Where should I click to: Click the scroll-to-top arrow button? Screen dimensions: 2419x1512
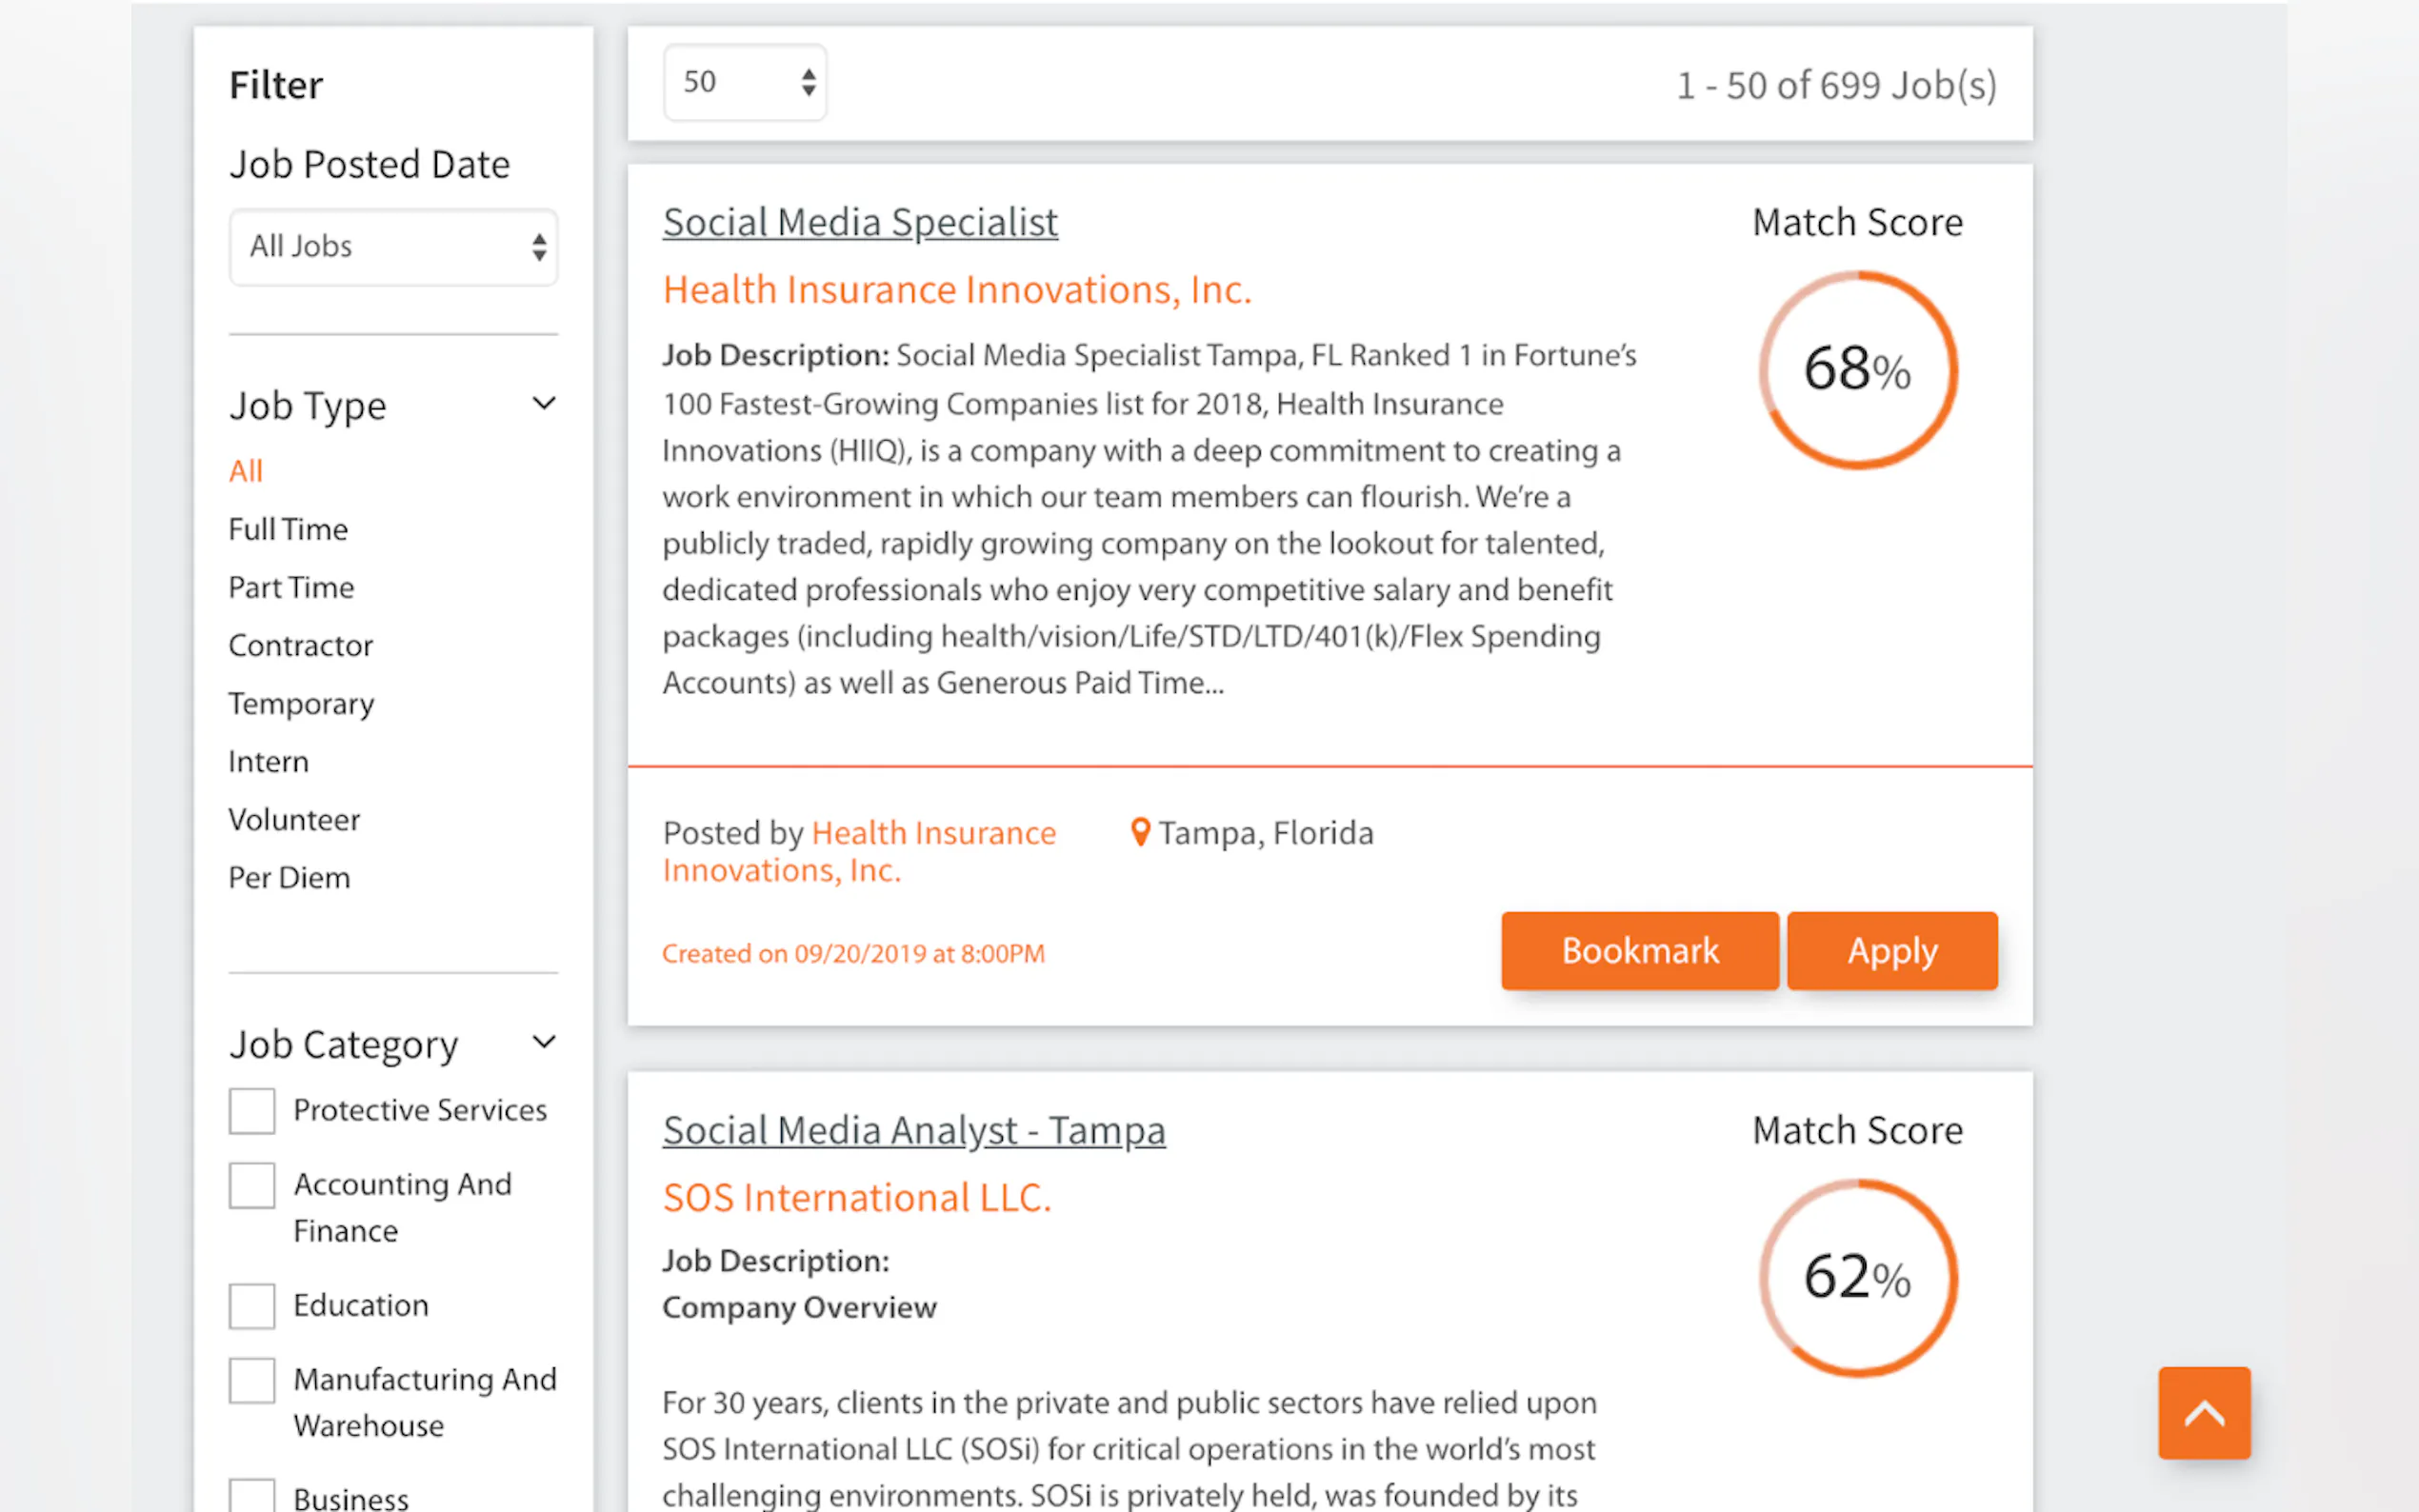[x=2203, y=1412]
